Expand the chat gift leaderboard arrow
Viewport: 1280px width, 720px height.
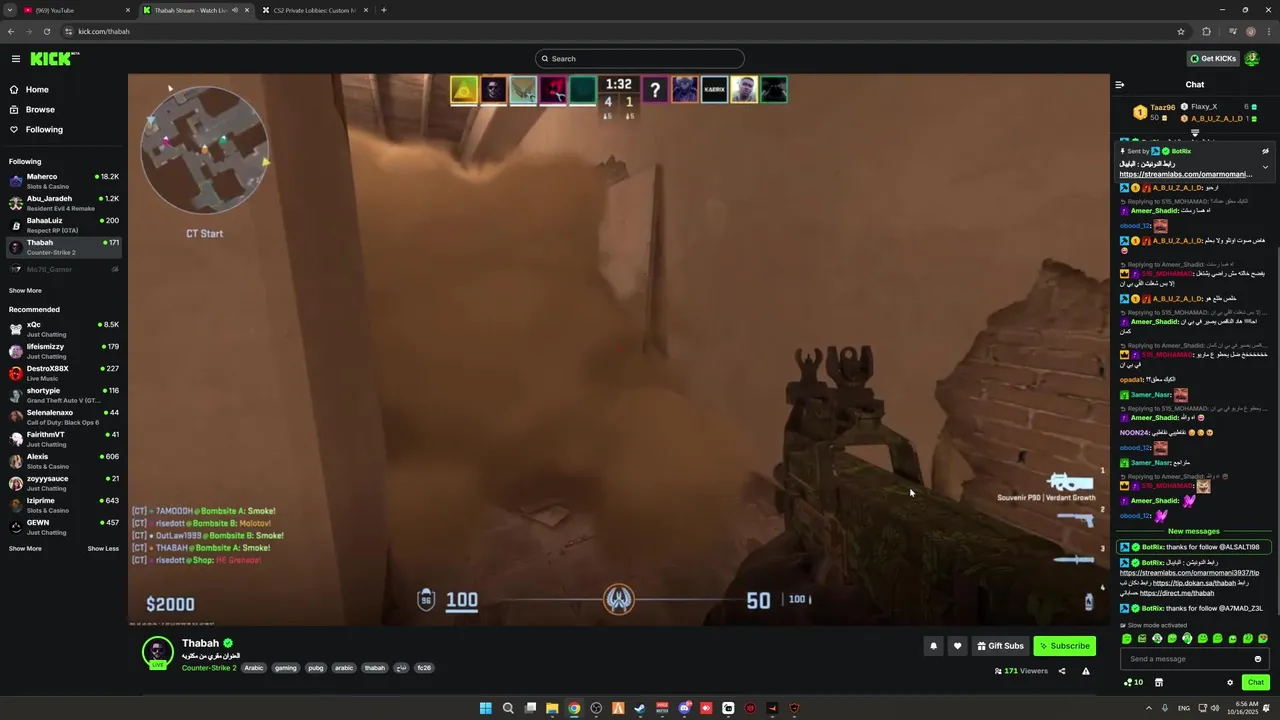click(x=1194, y=132)
